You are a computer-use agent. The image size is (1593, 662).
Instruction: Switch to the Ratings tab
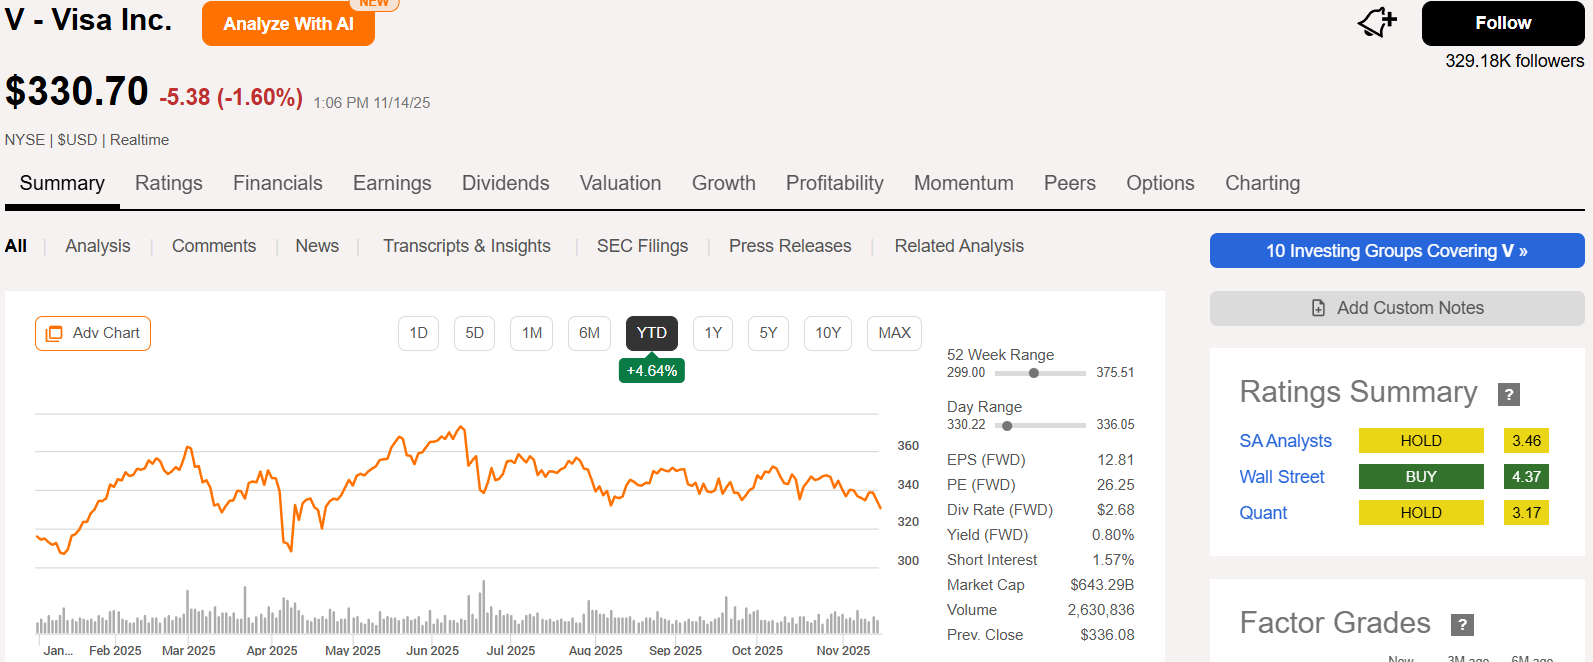169,183
